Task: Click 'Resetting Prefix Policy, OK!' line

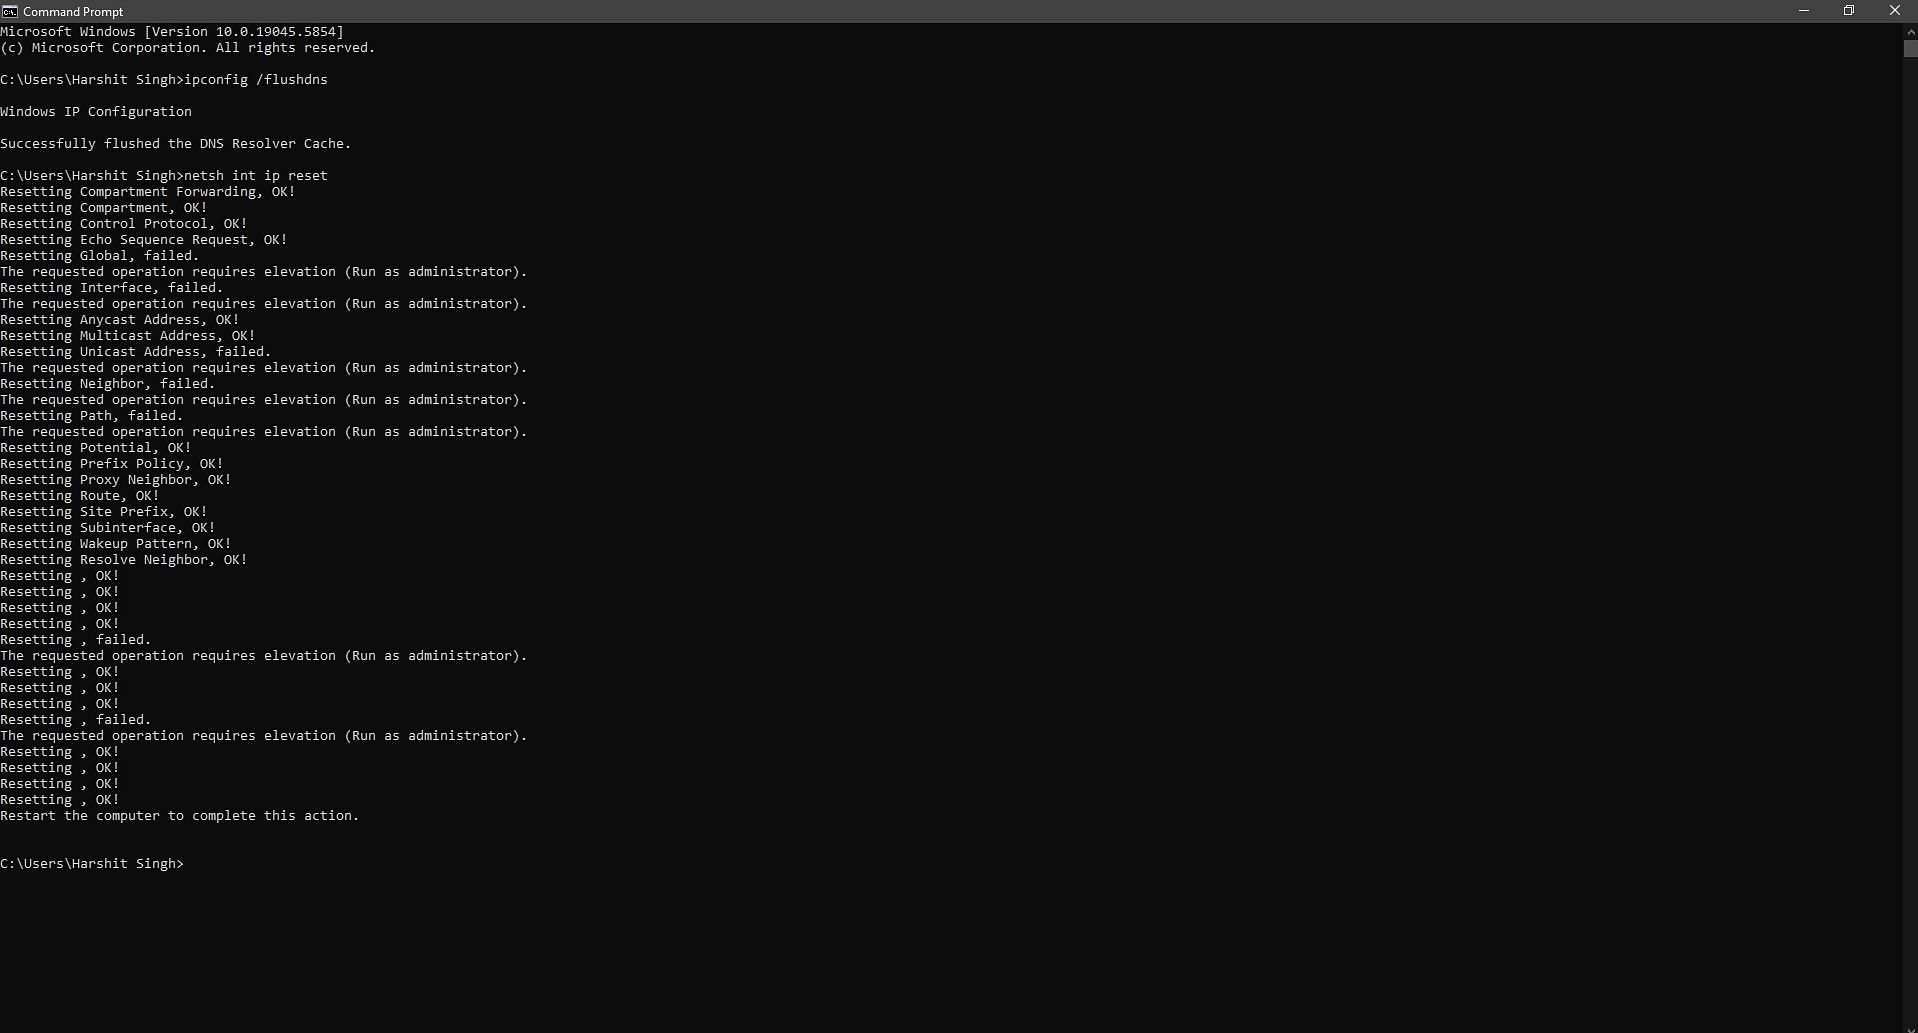Action: click(112, 464)
